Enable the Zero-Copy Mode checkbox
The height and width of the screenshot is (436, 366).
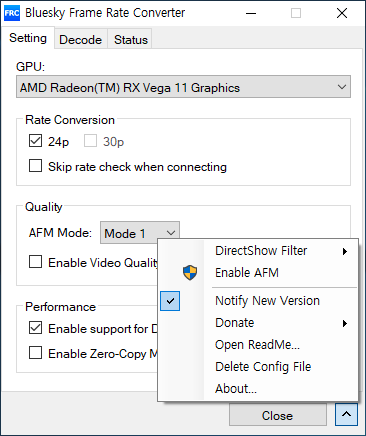pyautogui.click(x=35, y=352)
